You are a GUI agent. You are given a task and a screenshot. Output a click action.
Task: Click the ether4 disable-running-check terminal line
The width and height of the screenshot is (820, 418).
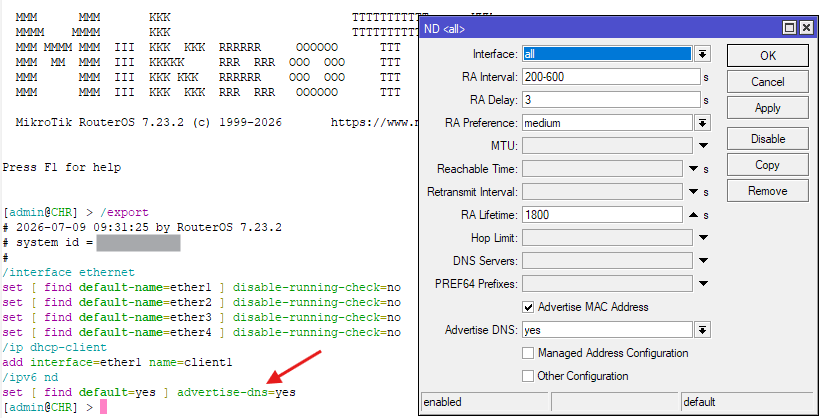[x=201, y=332]
